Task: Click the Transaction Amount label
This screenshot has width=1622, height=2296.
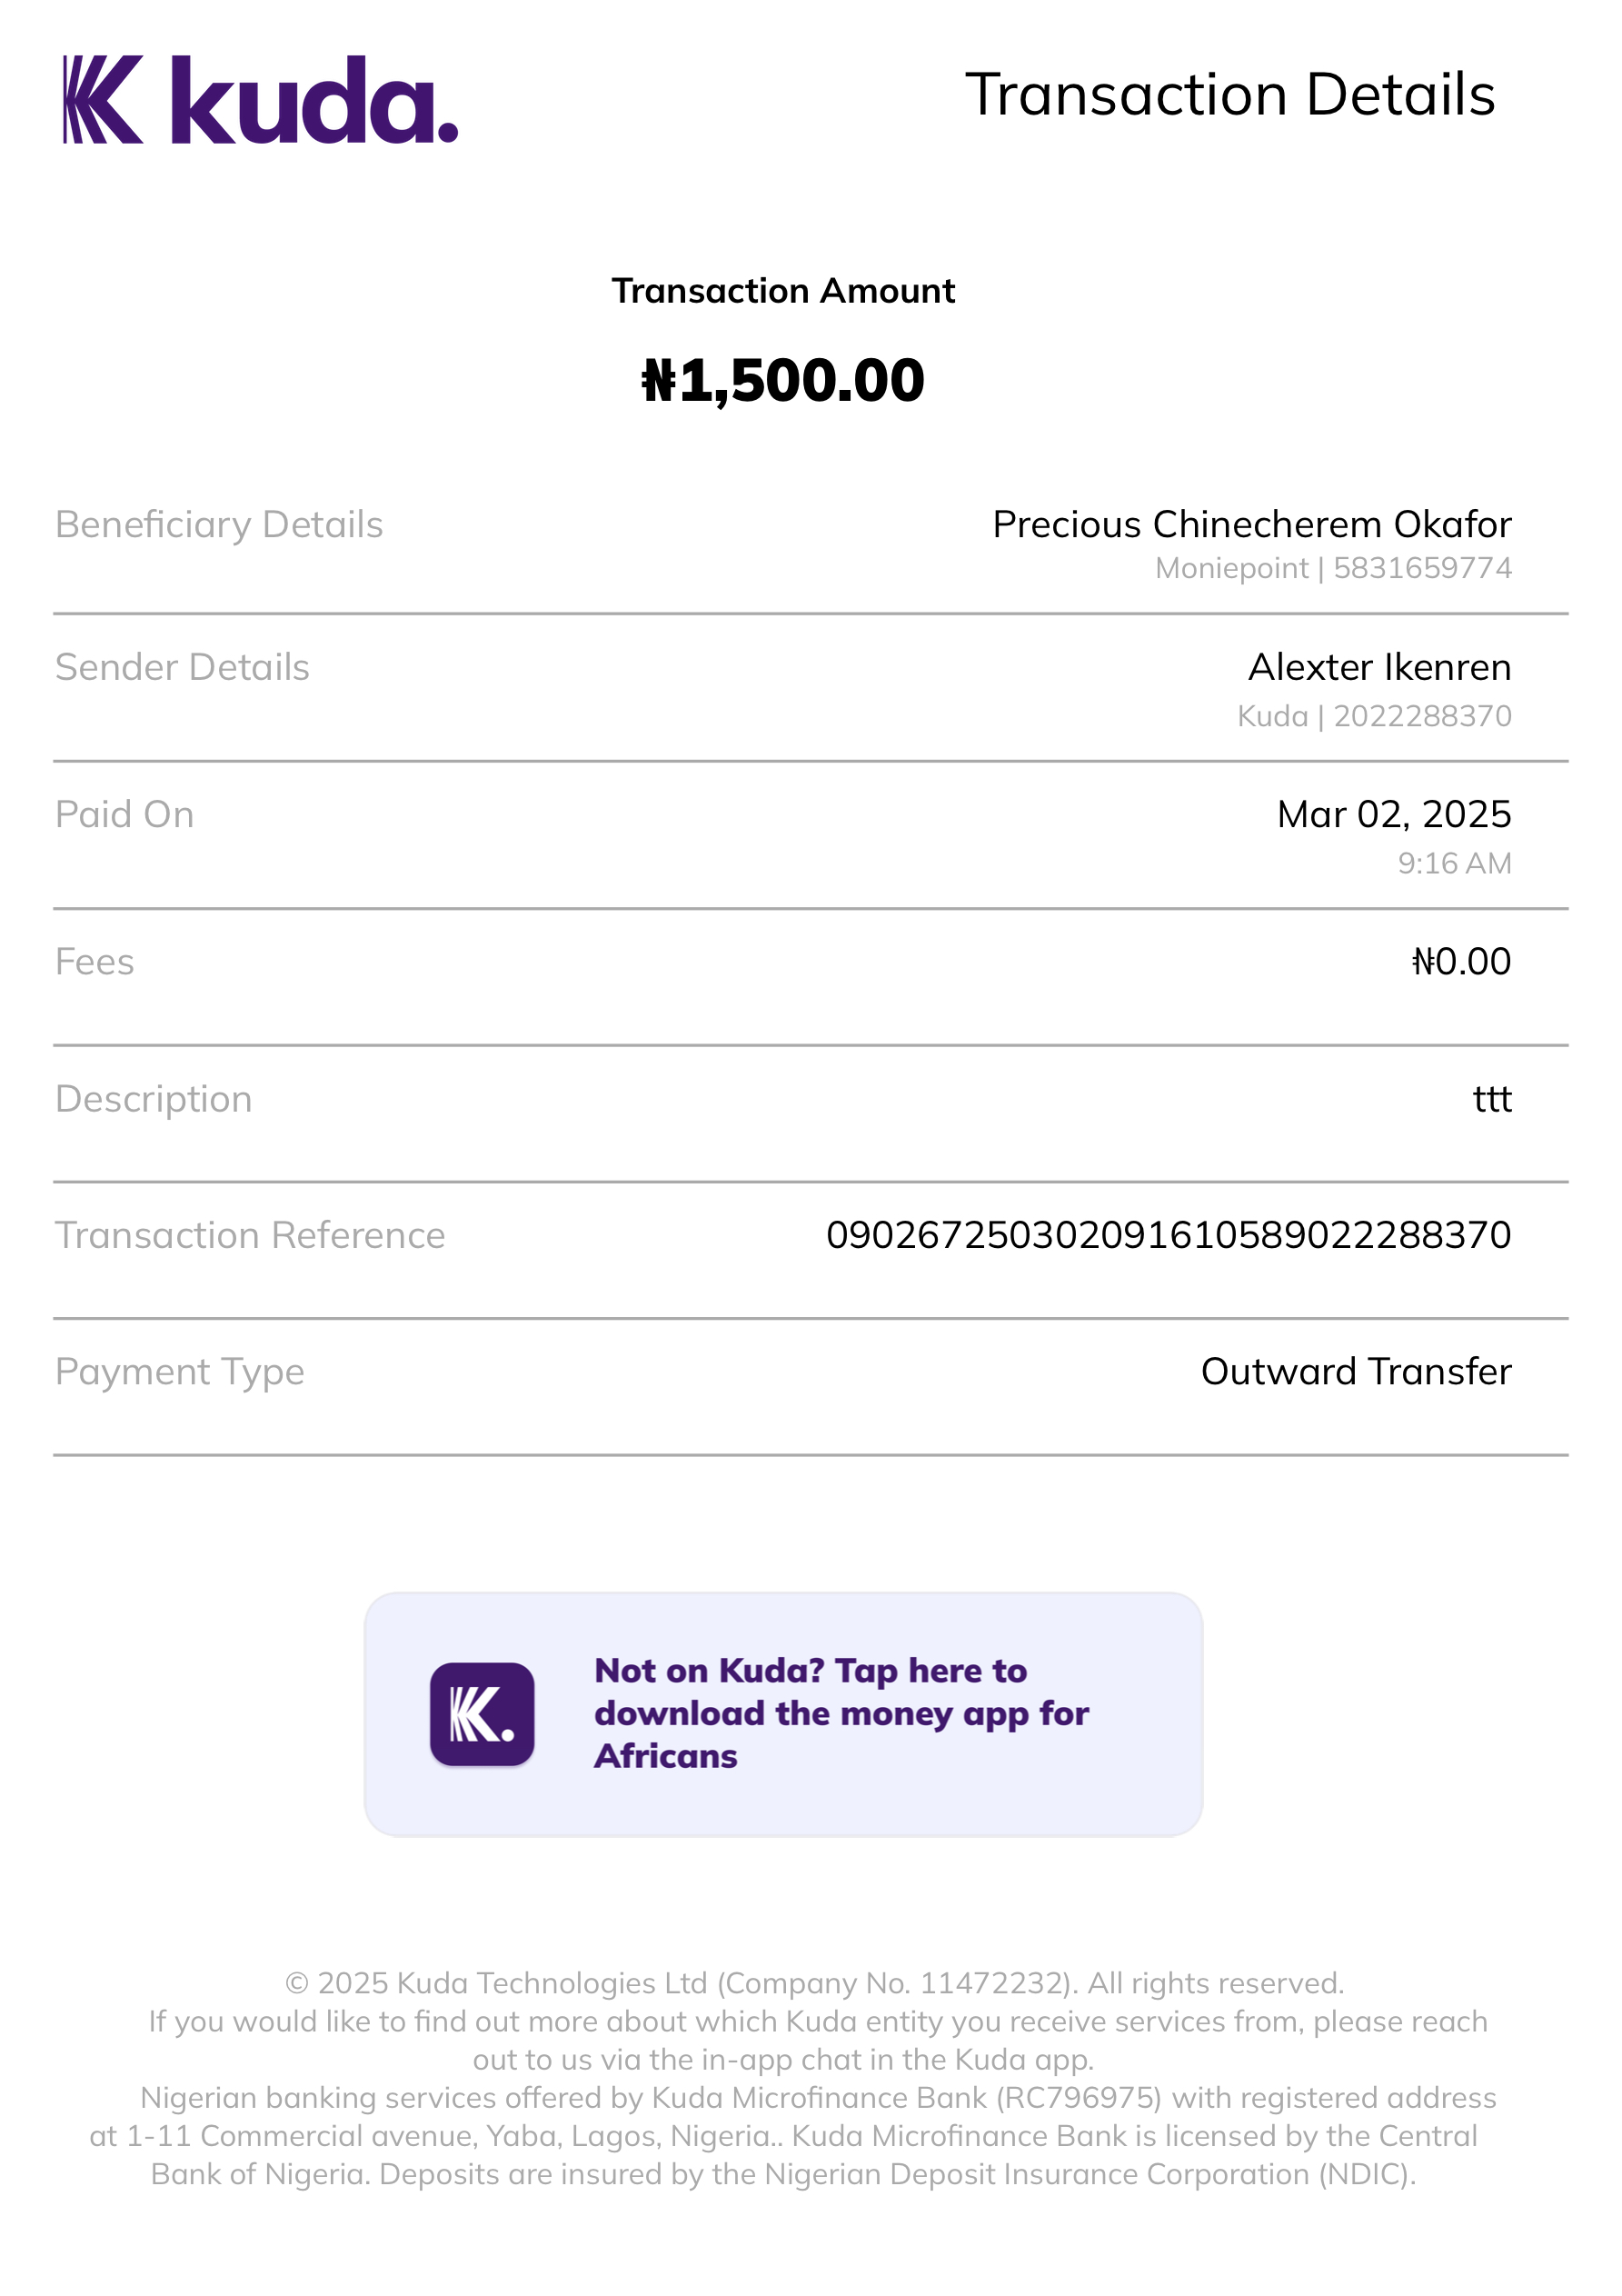Action: coord(783,291)
